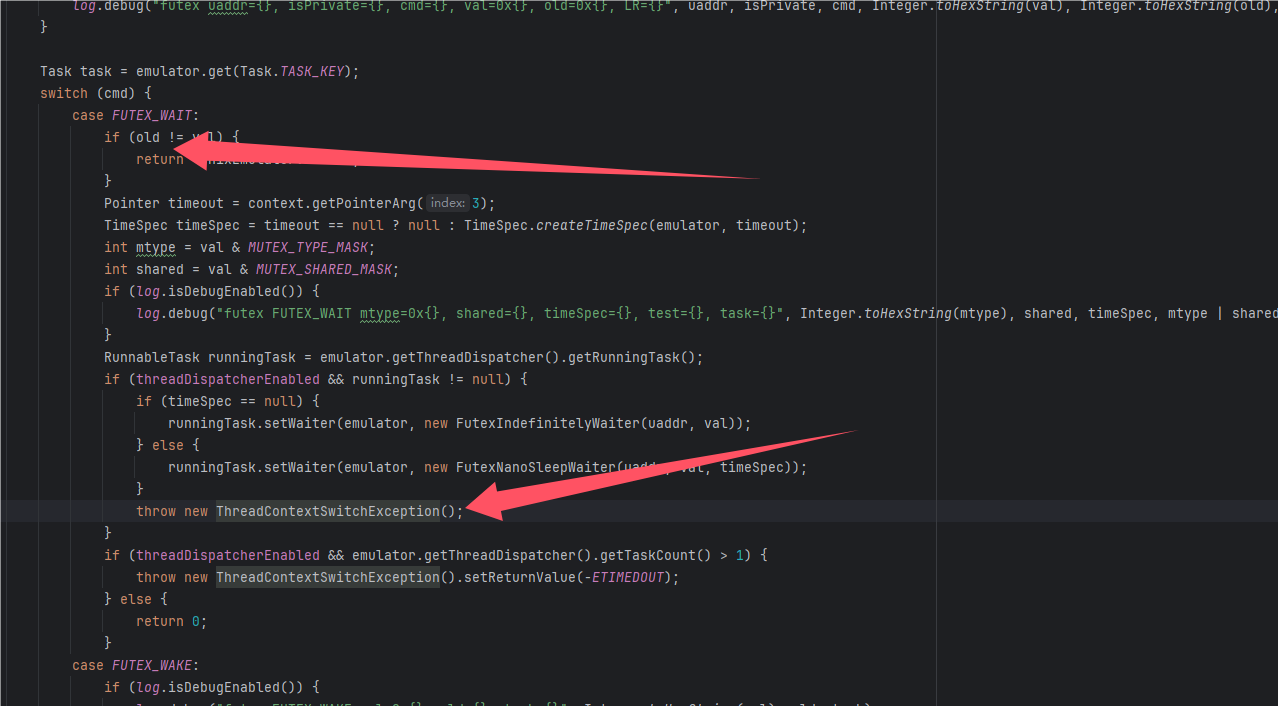Click the Pointer type before timeout
This screenshot has width=1278, height=706.
point(131,203)
